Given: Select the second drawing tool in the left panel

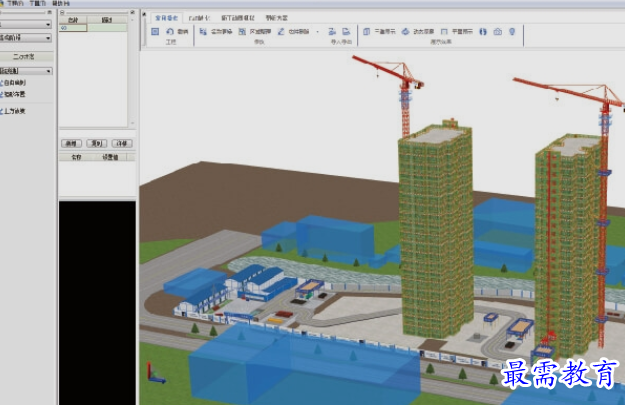Looking at the screenshot, I should tap(13, 94).
